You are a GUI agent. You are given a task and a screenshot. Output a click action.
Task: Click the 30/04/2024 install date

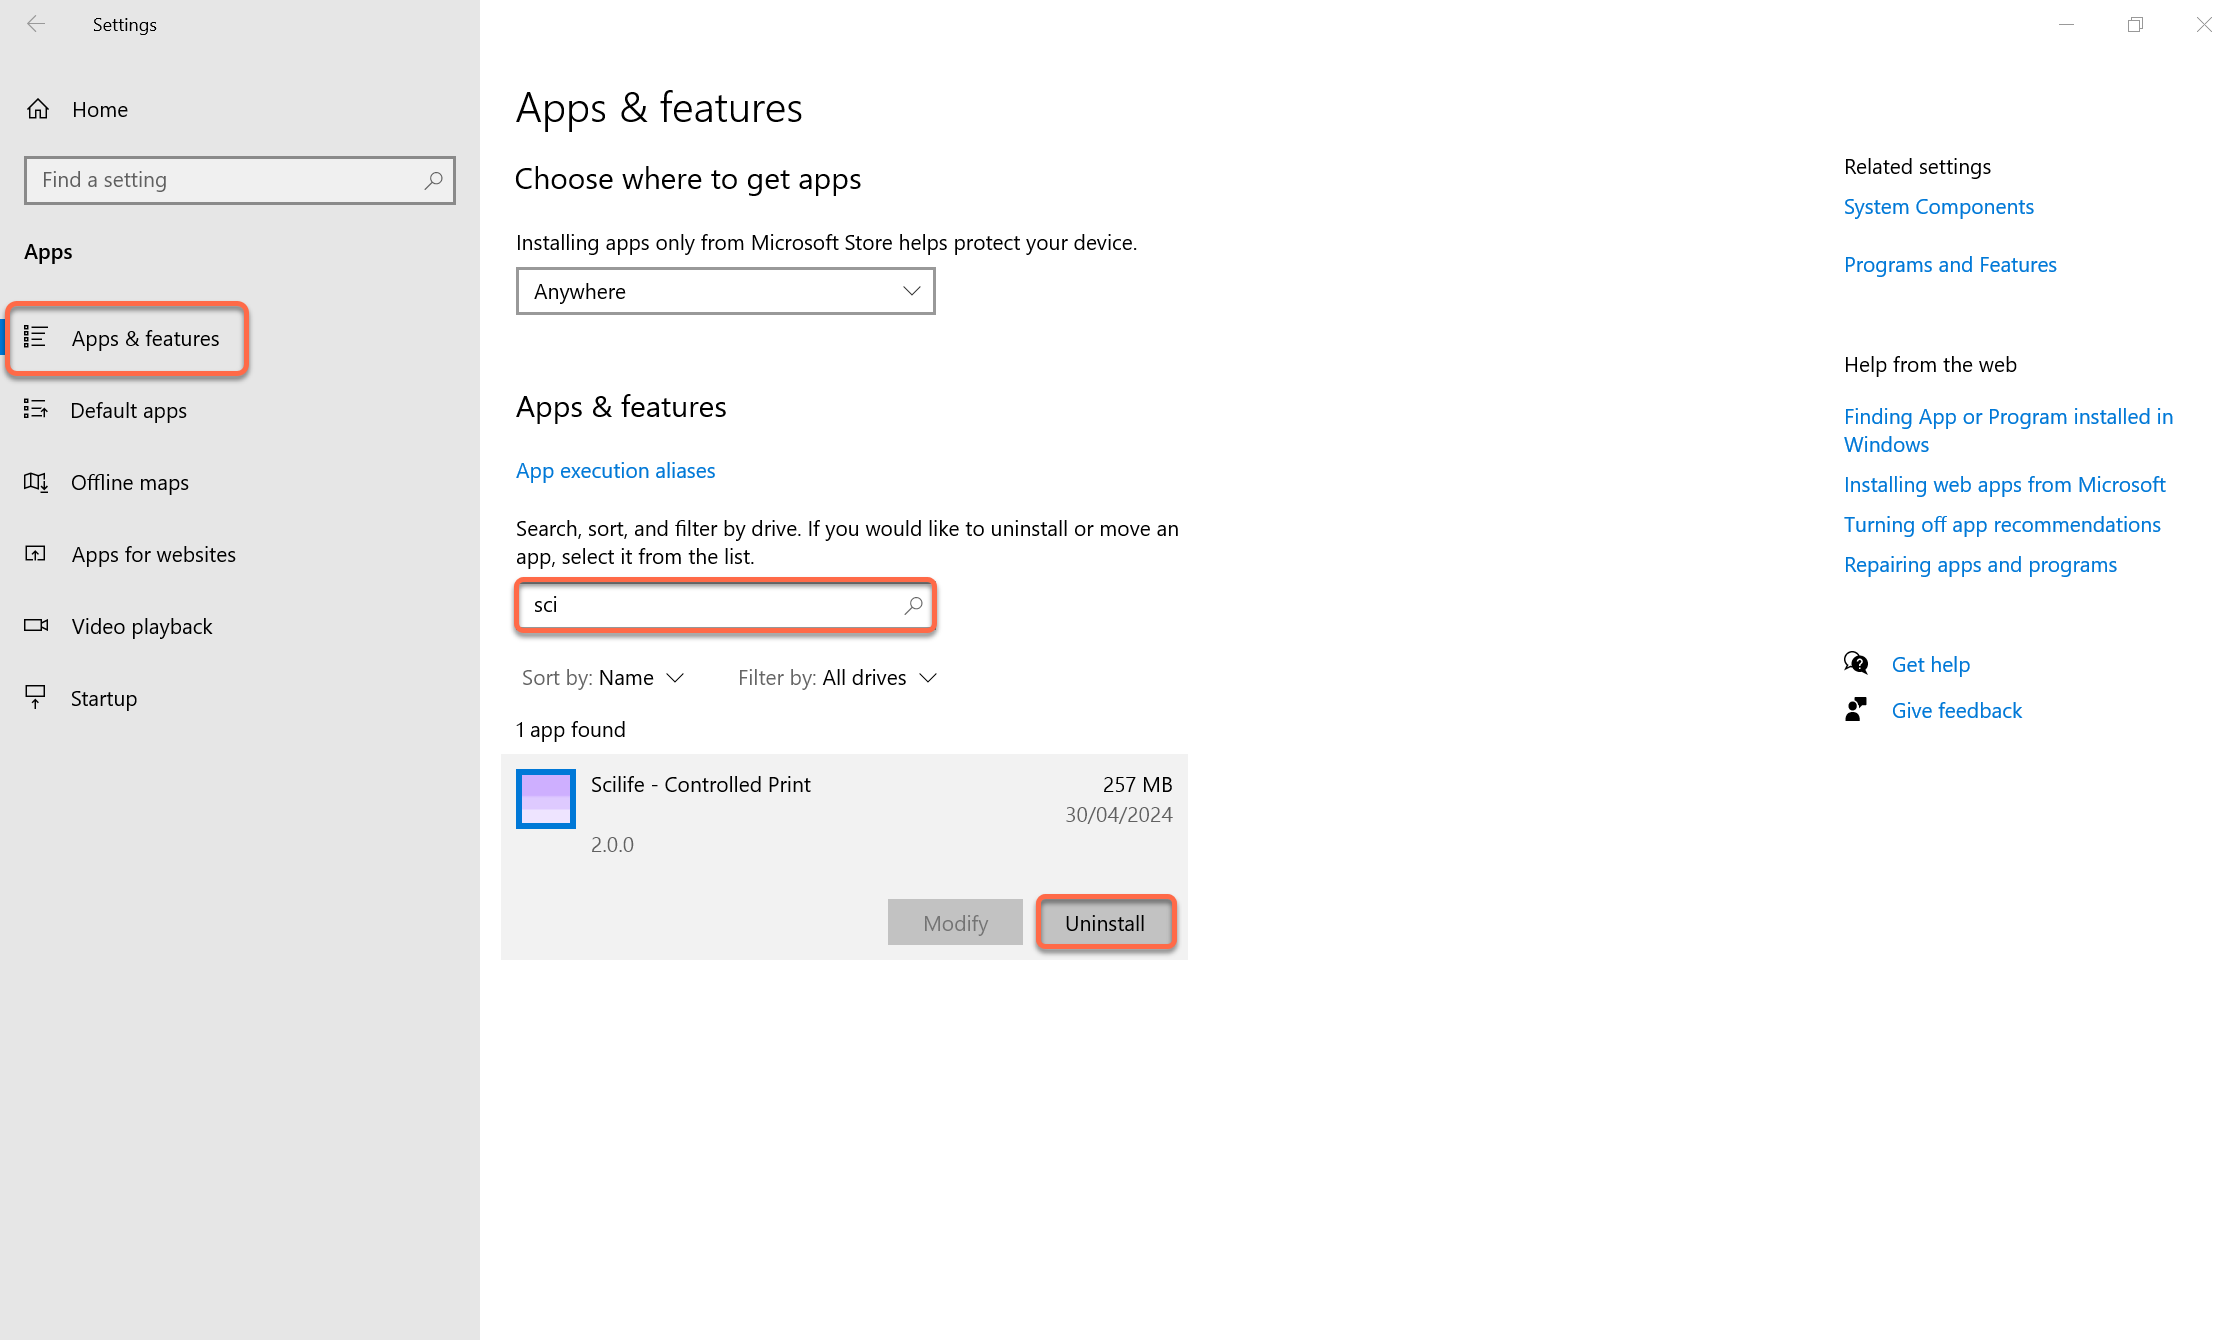(x=1118, y=814)
